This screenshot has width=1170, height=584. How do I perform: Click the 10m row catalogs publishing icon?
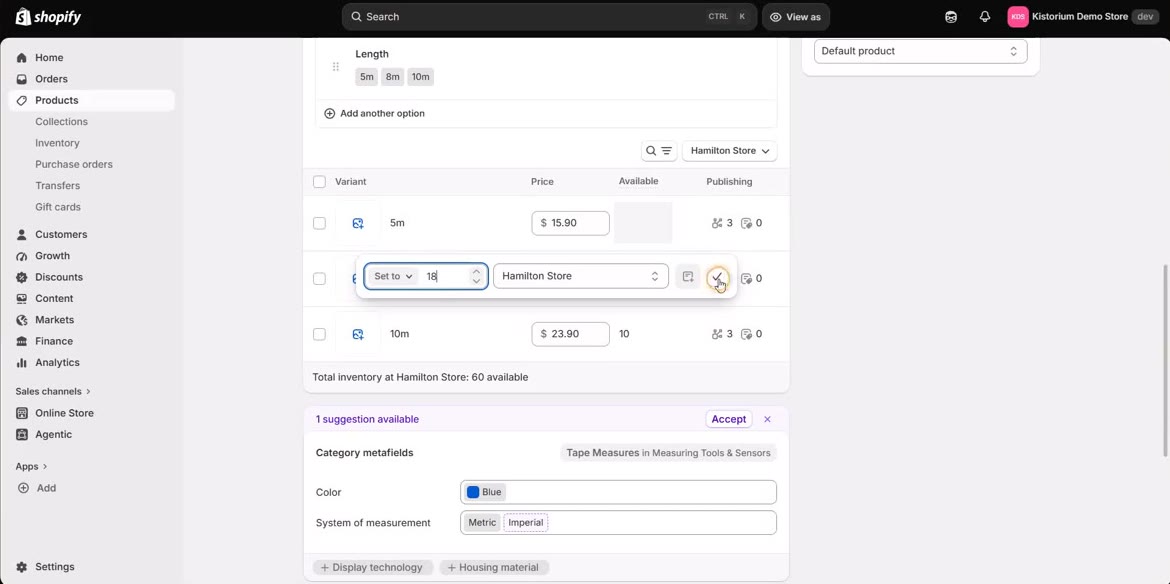click(746, 334)
